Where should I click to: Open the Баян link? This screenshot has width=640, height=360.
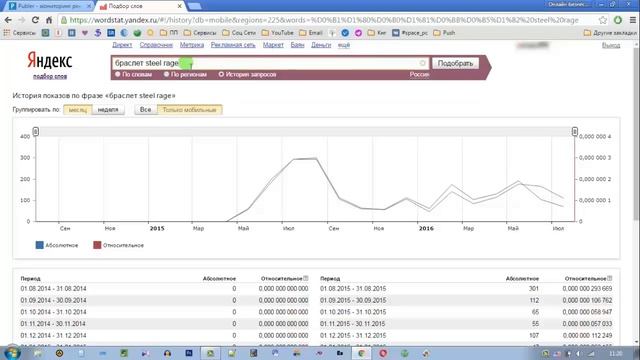point(297,45)
